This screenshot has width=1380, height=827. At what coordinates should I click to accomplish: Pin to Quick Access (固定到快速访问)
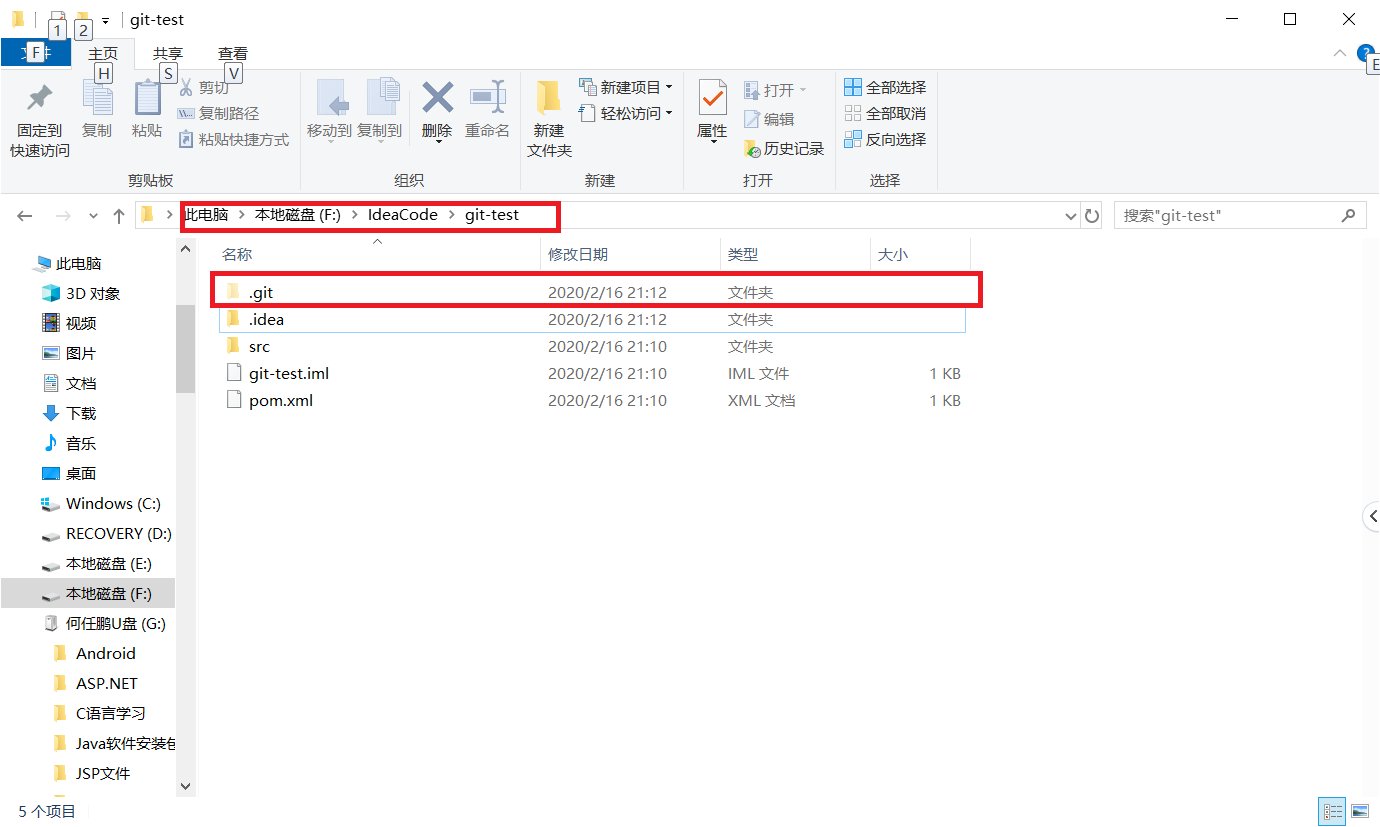[x=40, y=121]
